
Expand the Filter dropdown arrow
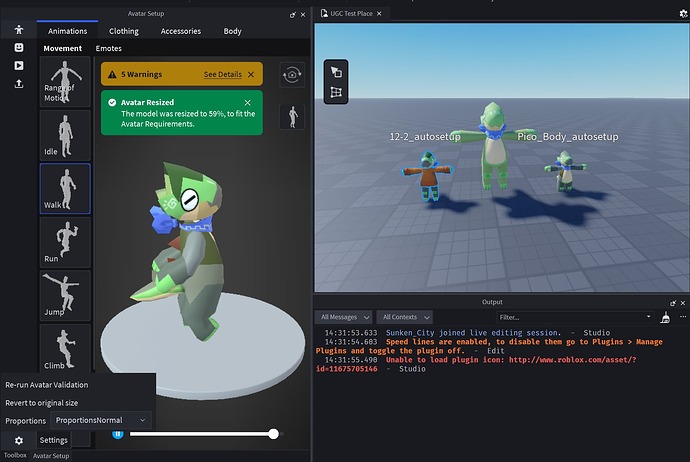648,317
